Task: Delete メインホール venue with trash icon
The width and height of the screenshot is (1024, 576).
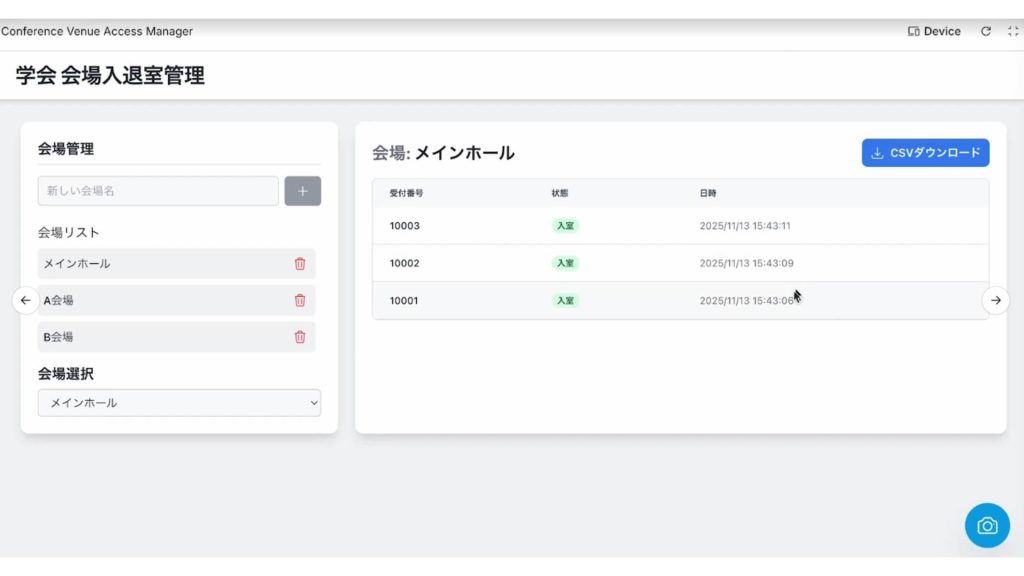Action: tap(300, 264)
